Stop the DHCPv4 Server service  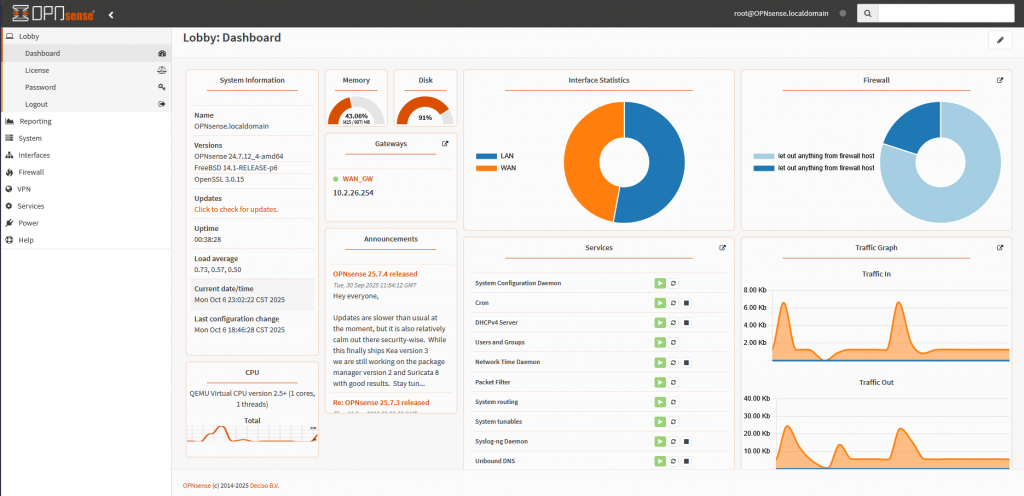coord(686,322)
